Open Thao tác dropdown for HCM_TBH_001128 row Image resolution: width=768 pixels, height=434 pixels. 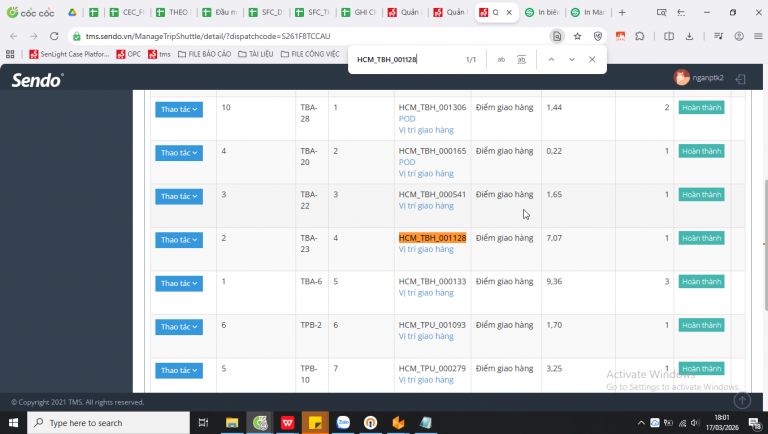[x=179, y=240]
